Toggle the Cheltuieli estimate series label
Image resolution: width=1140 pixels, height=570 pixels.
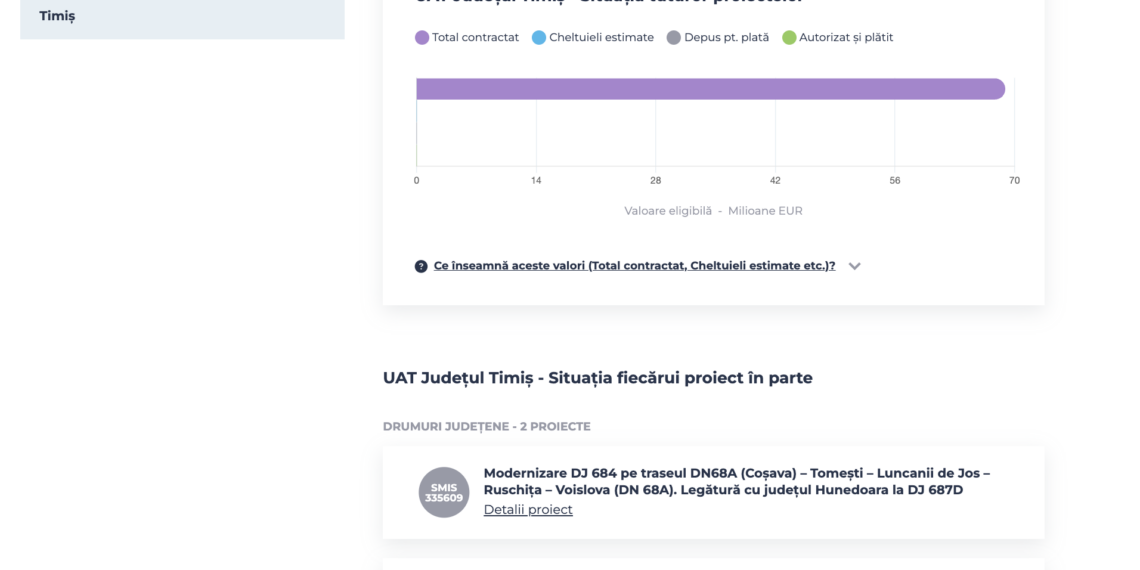coord(601,38)
